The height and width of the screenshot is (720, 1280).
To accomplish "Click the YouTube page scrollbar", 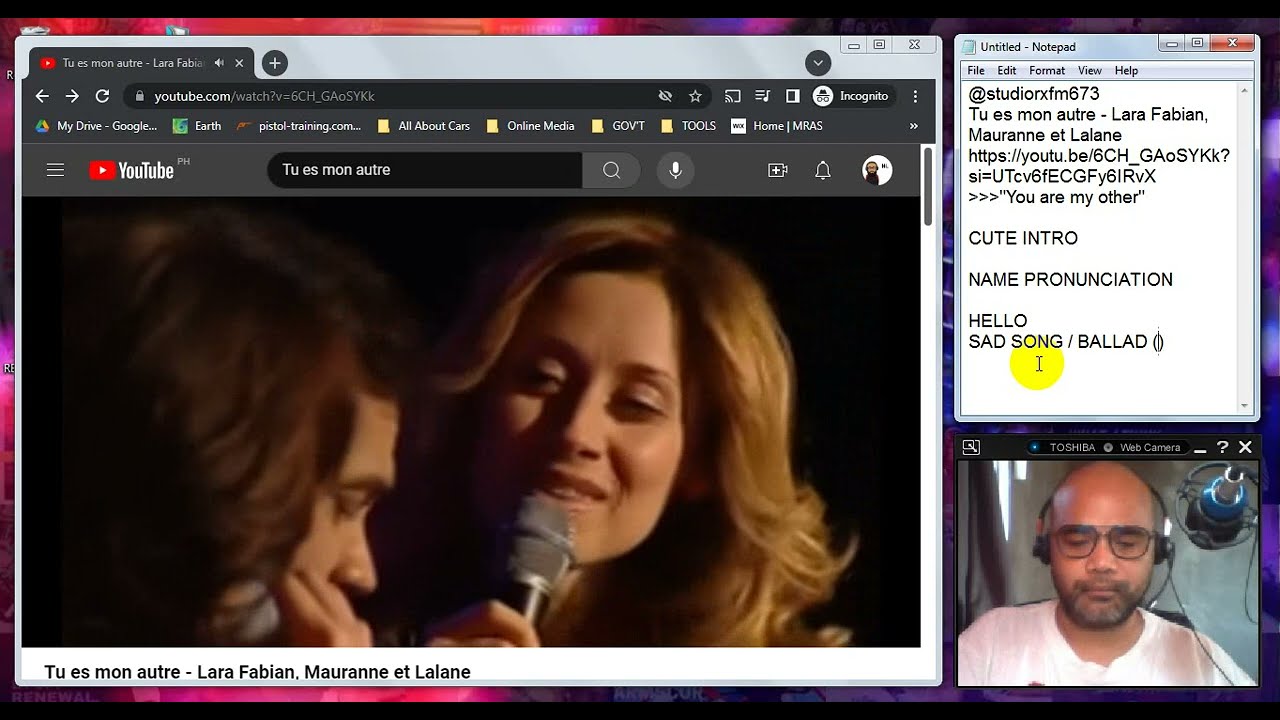I will coord(928,186).
